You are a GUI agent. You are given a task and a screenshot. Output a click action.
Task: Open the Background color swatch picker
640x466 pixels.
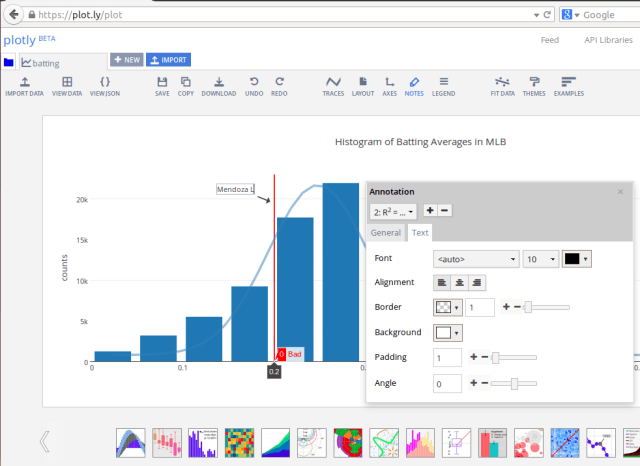pyautogui.click(x=448, y=332)
